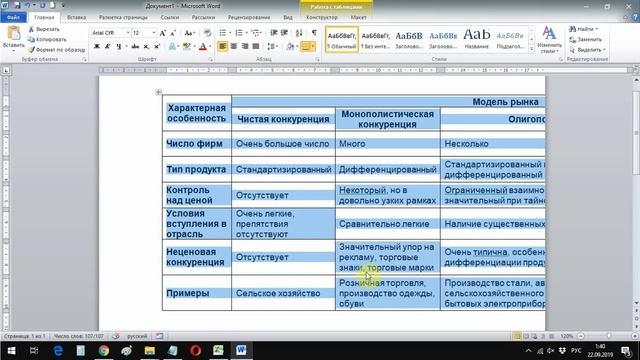
Task: Toggle Superscript (x²) formatting
Action: (157, 47)
